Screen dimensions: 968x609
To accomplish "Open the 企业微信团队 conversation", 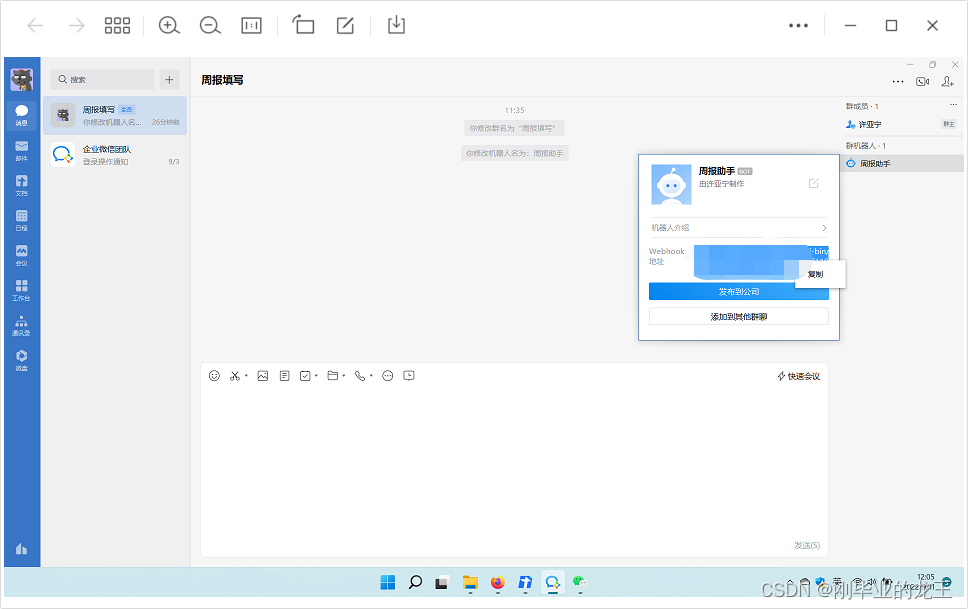I will [115, 154].
